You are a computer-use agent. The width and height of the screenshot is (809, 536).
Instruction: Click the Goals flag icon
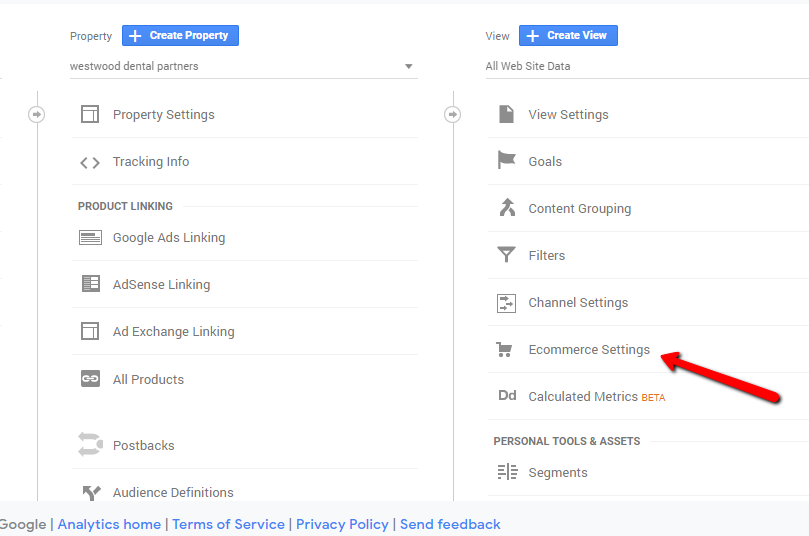point(506,160)
